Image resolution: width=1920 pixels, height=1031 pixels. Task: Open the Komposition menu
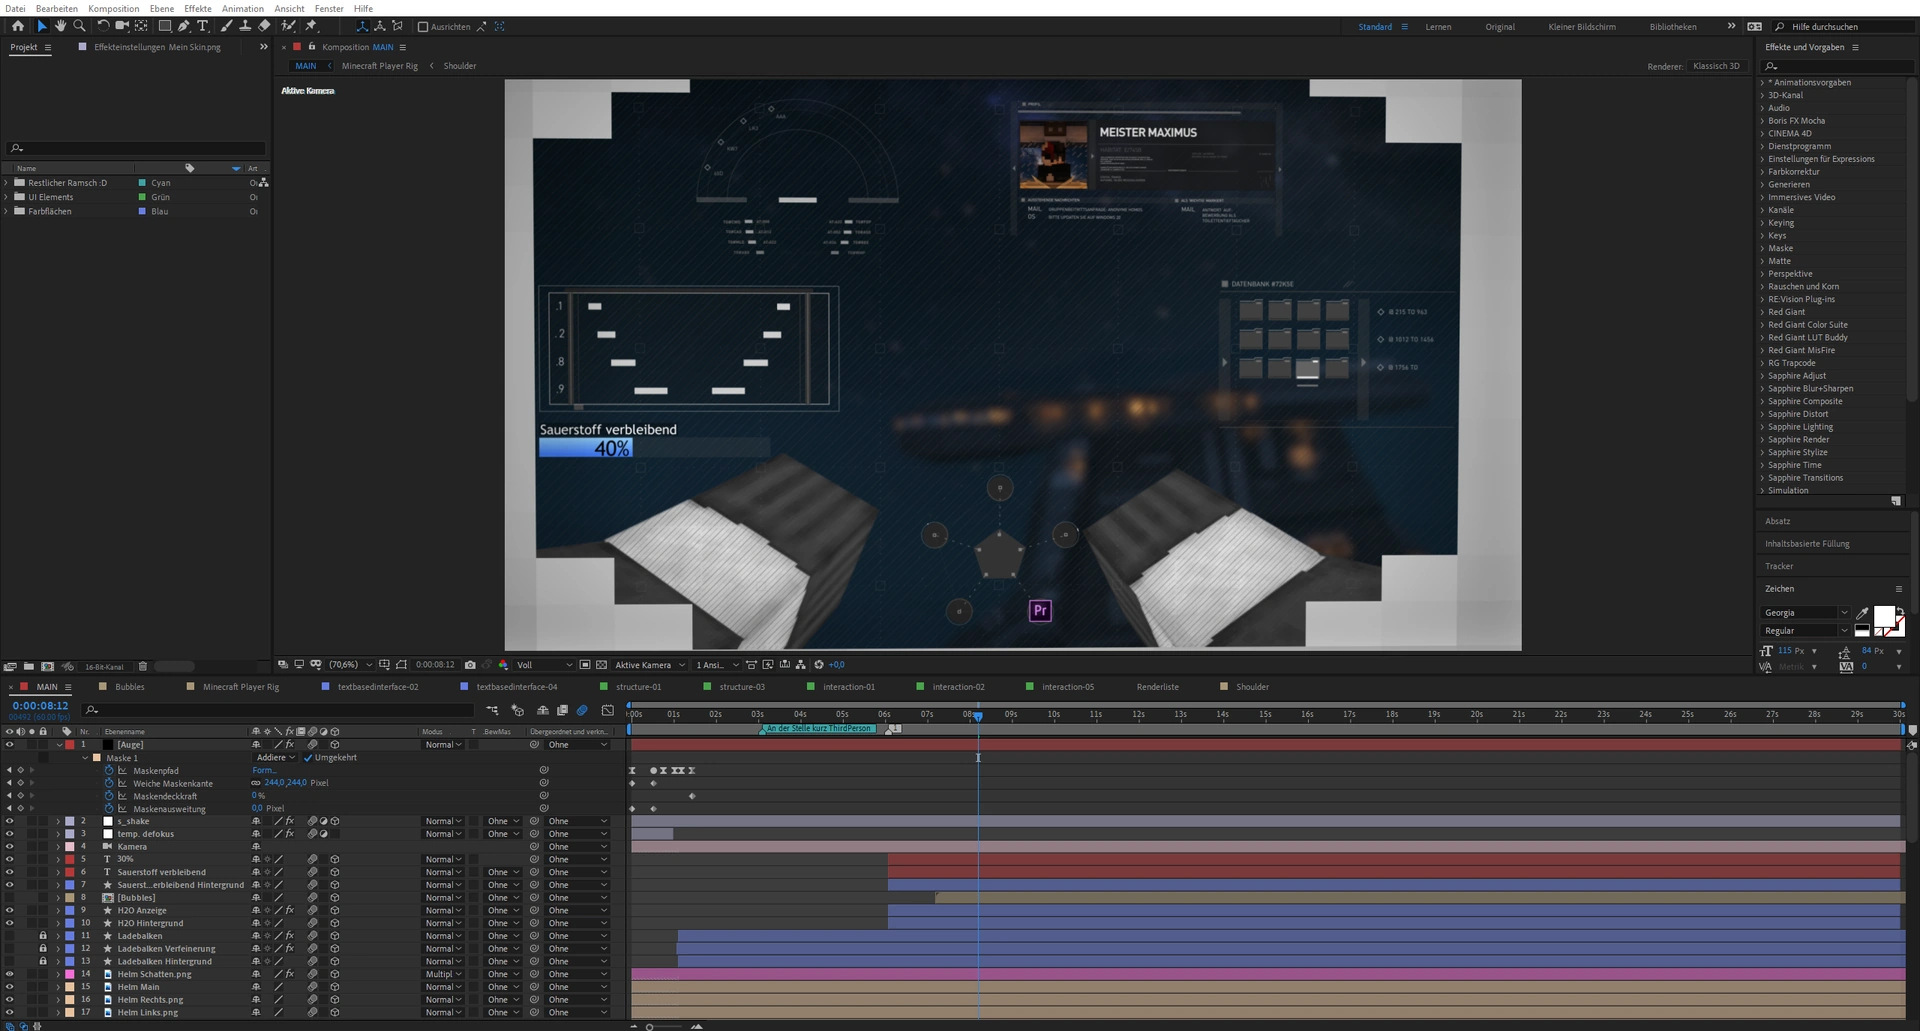[x=113, y=8]
